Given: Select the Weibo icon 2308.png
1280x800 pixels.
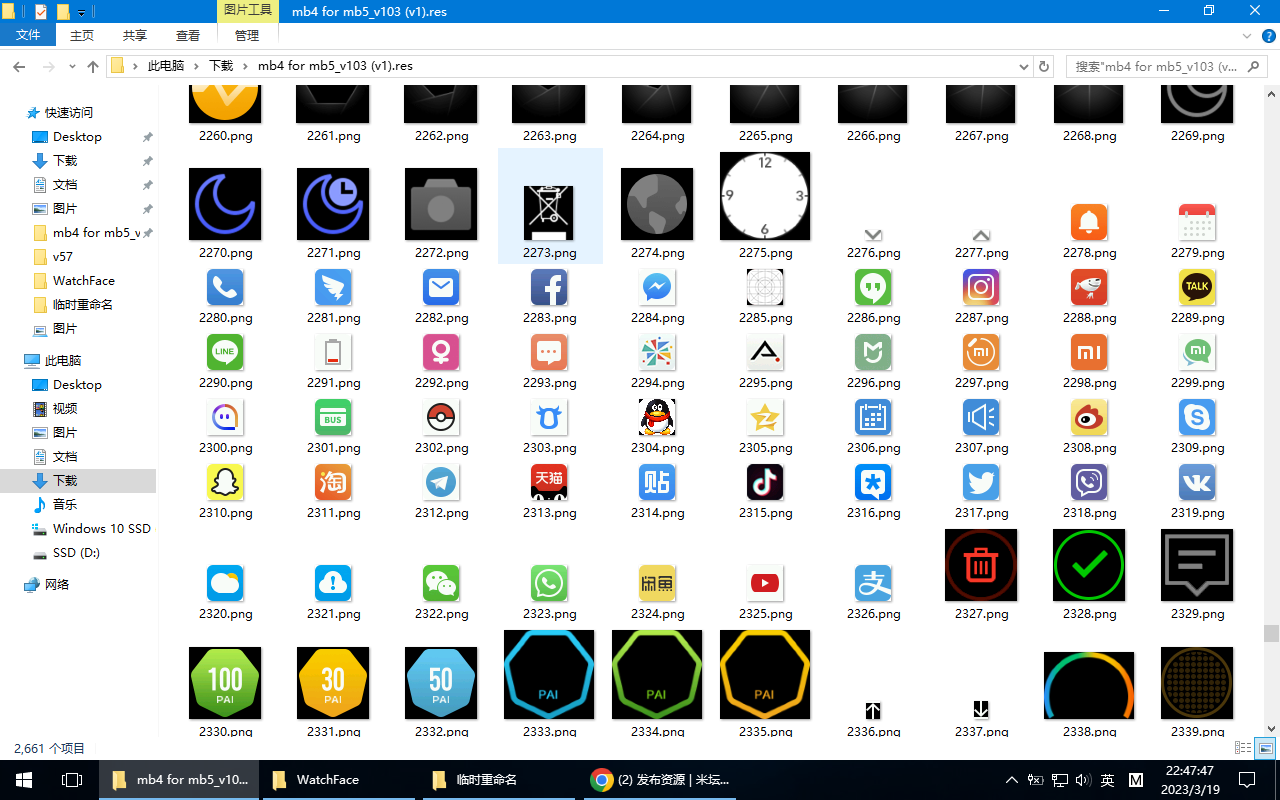Looking at the screenshot, I should pos(1089,417).
